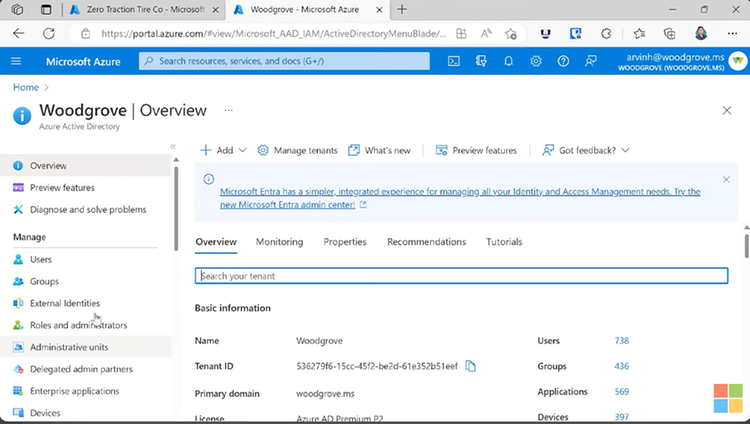Image resolution: width=750 pixels, height=424 pixels.
Task: Close the Woodgrove Overview blade
Action: coord(727,111)
